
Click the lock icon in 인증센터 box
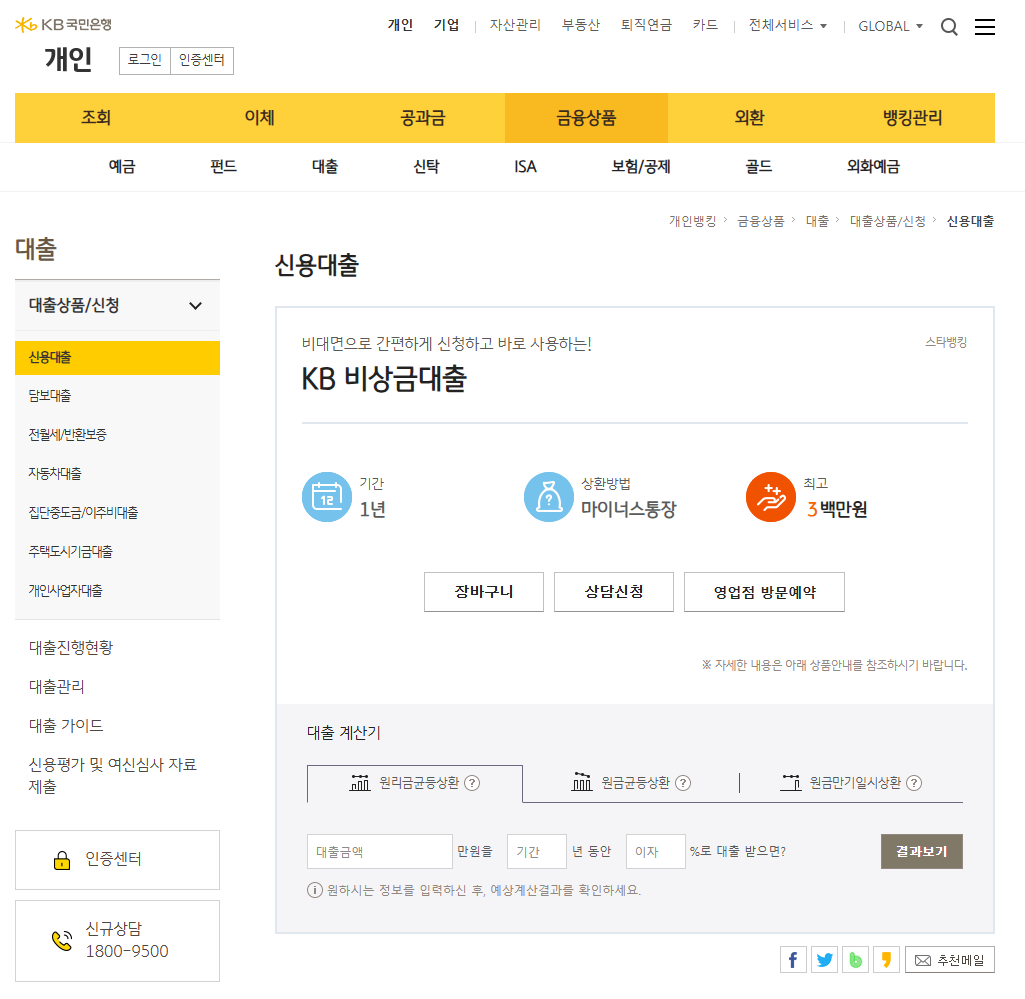[62, 860]
